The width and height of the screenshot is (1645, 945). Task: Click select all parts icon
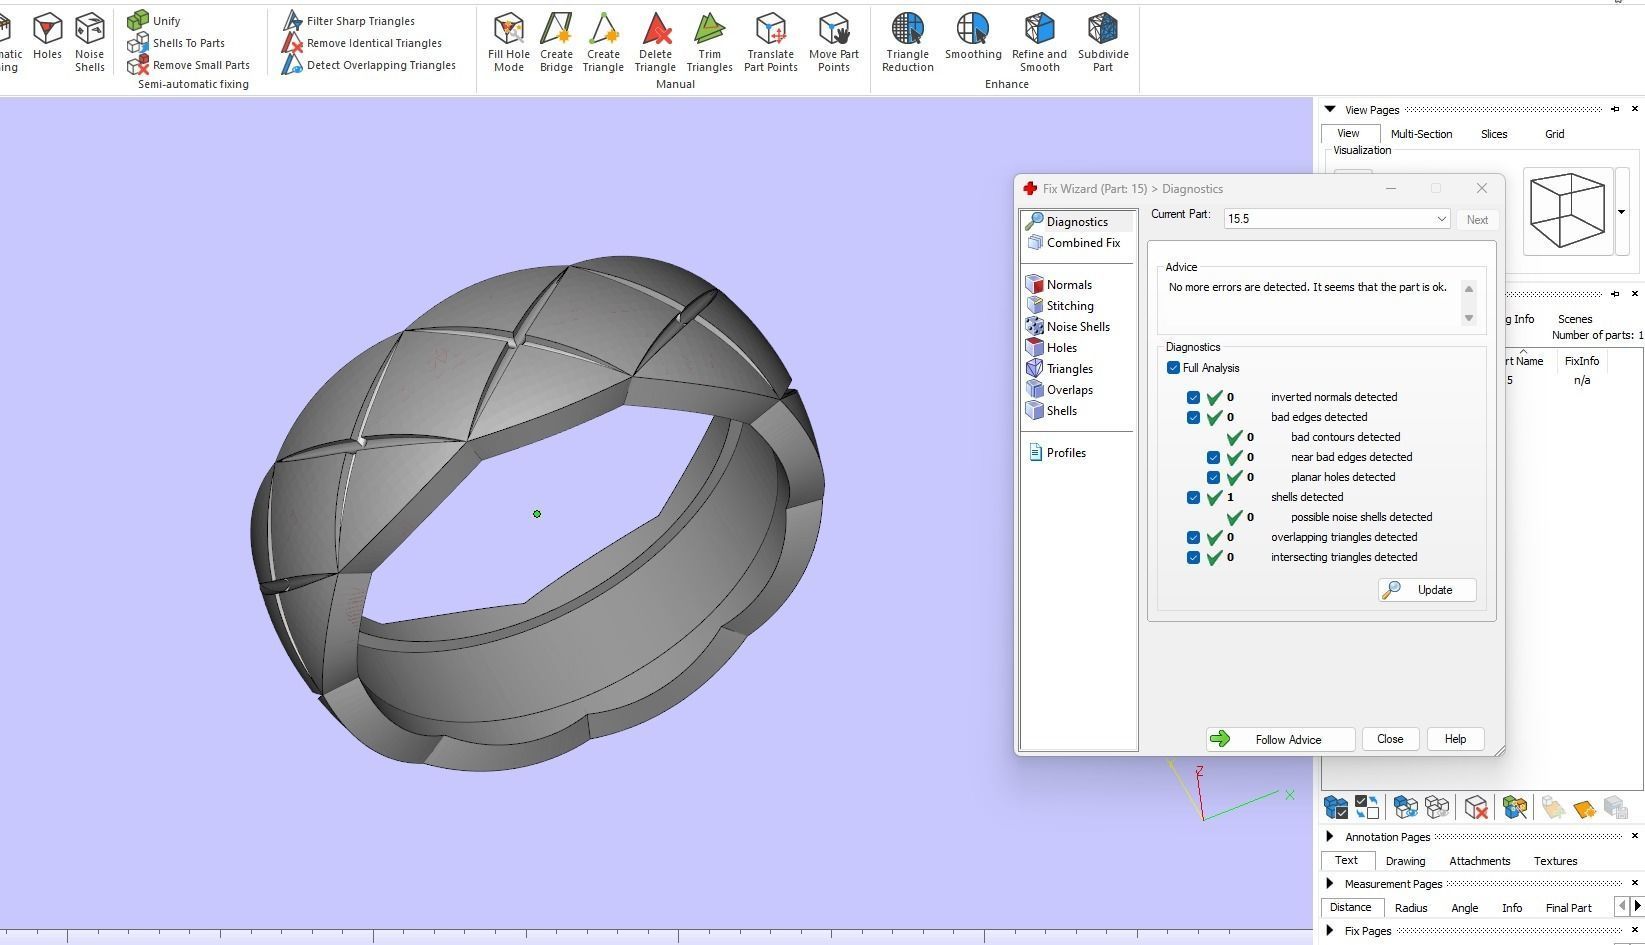point(1336,806)
